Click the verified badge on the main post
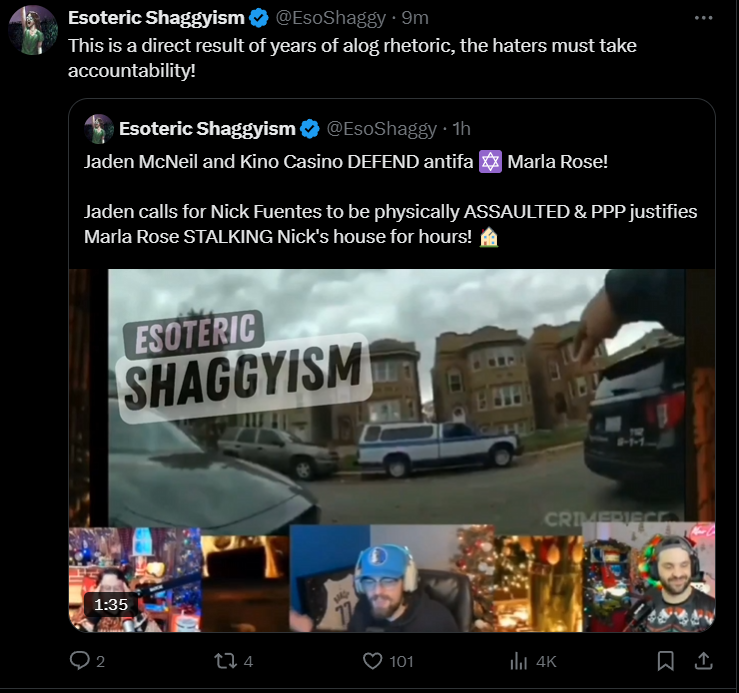This screenshot has width=739, height=693. (259, 18)
